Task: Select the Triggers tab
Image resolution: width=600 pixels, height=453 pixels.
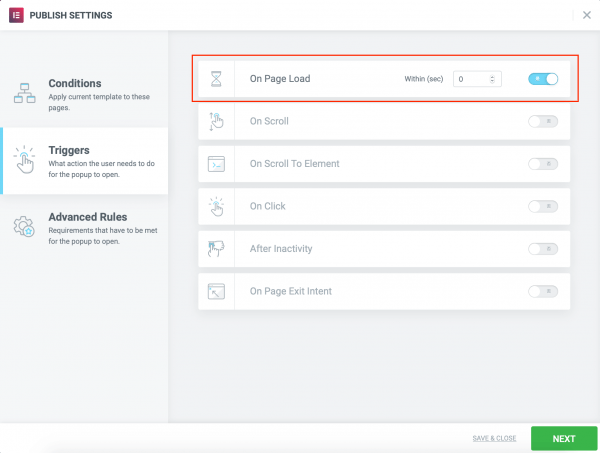Action: pos(84,161)
